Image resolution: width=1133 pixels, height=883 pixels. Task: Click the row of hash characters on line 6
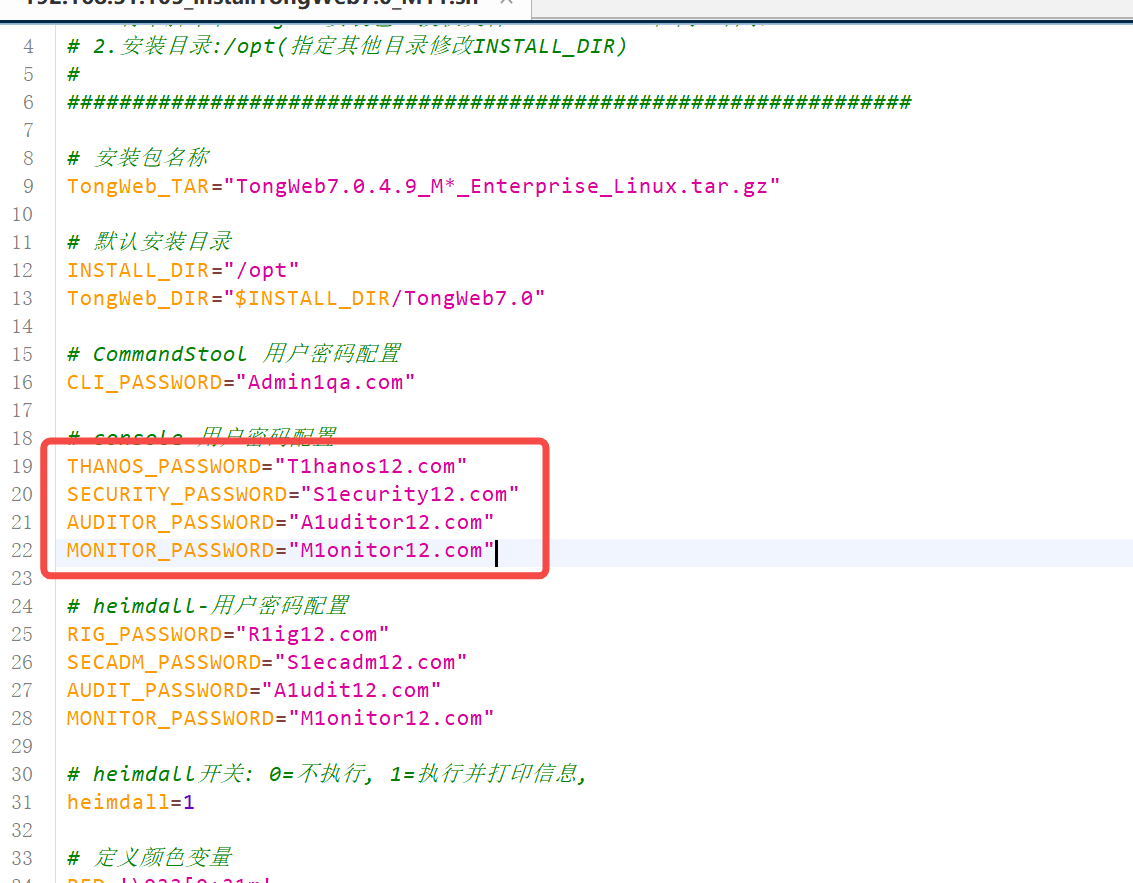tap(489, 103)
